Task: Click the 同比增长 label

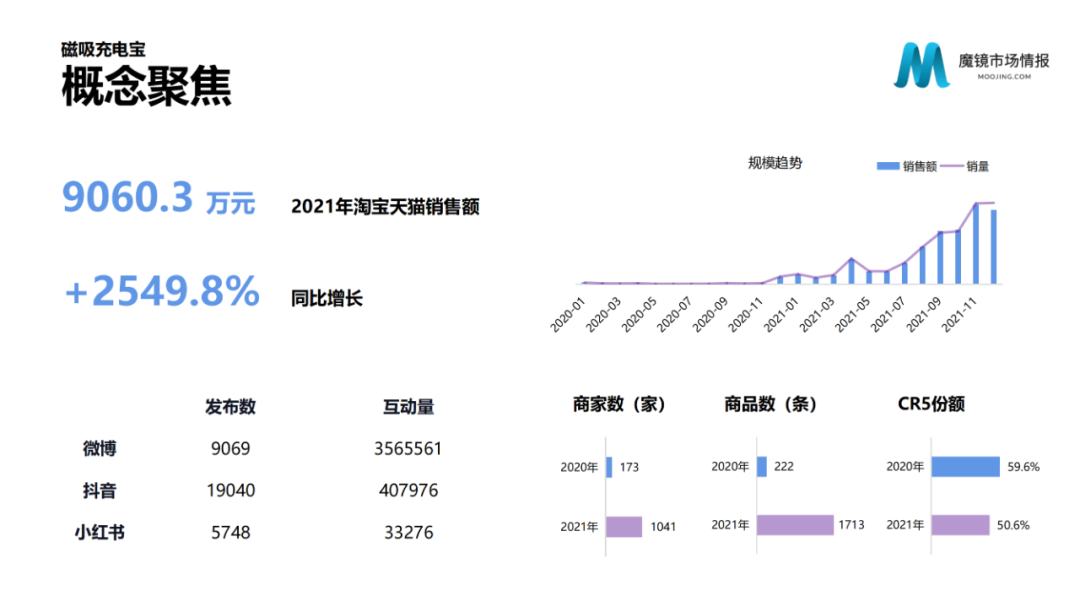Action: click(x=326, y=298)
